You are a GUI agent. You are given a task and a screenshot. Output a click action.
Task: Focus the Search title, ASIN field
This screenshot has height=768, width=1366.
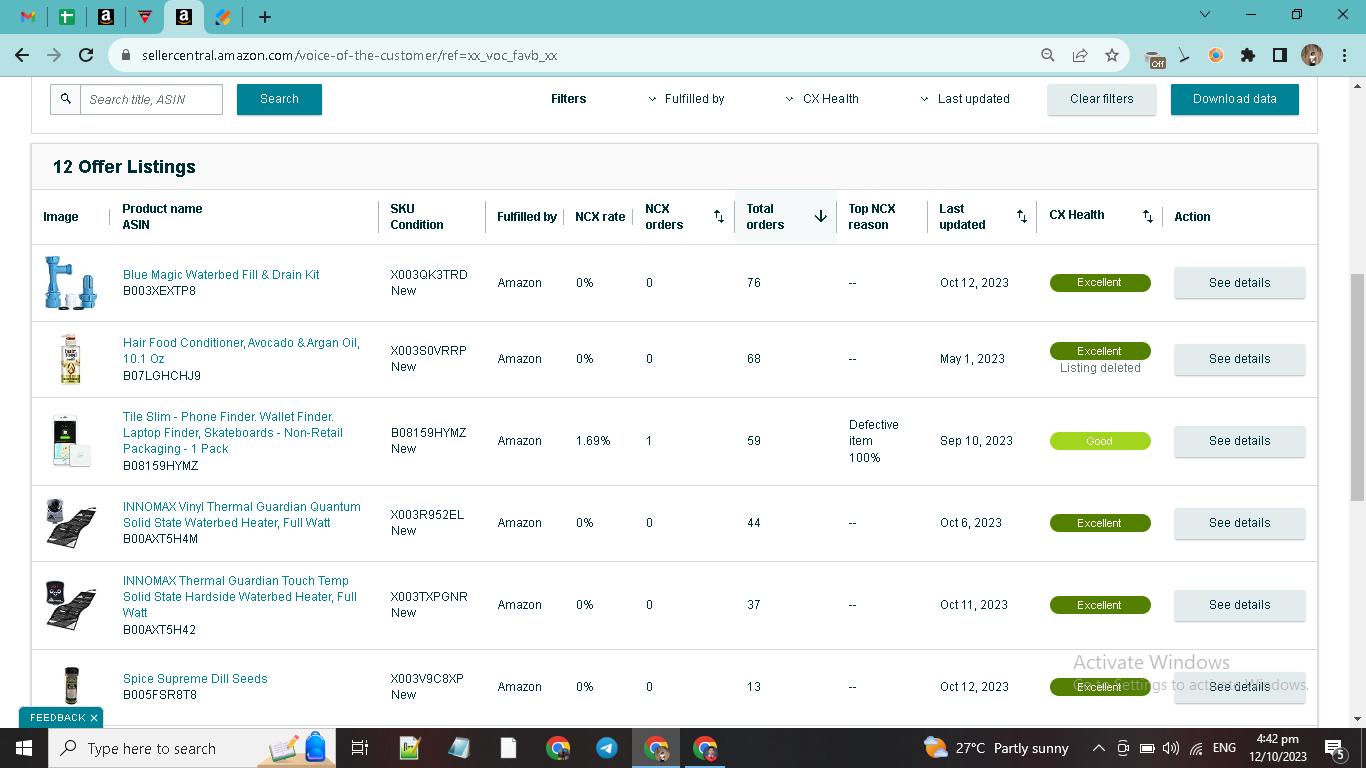[x=151, y=99]
